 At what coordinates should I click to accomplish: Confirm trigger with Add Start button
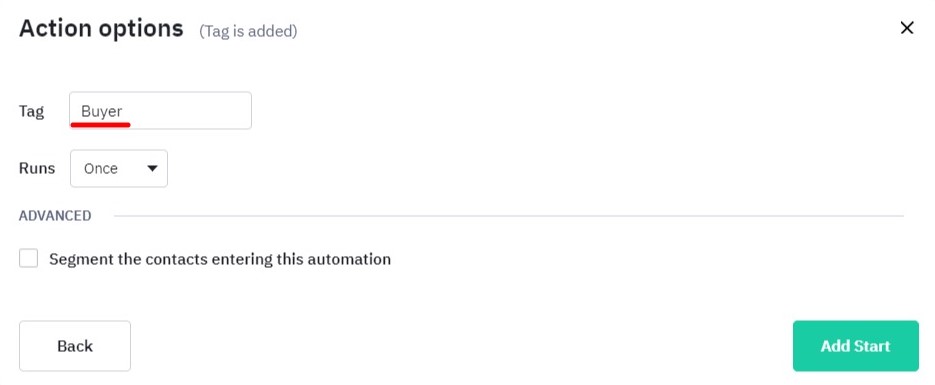coord(855,346)
